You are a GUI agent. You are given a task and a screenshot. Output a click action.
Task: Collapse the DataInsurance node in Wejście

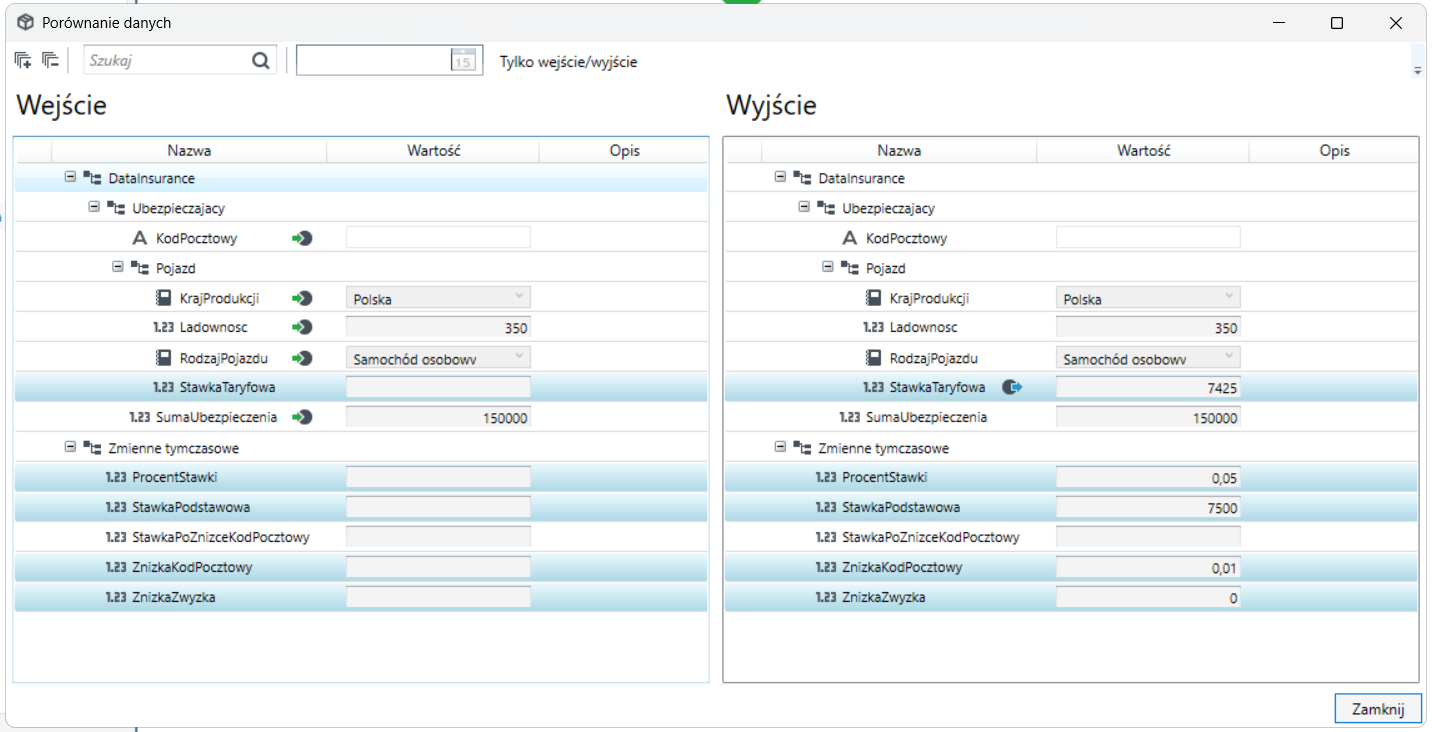(x=70, y=177)
